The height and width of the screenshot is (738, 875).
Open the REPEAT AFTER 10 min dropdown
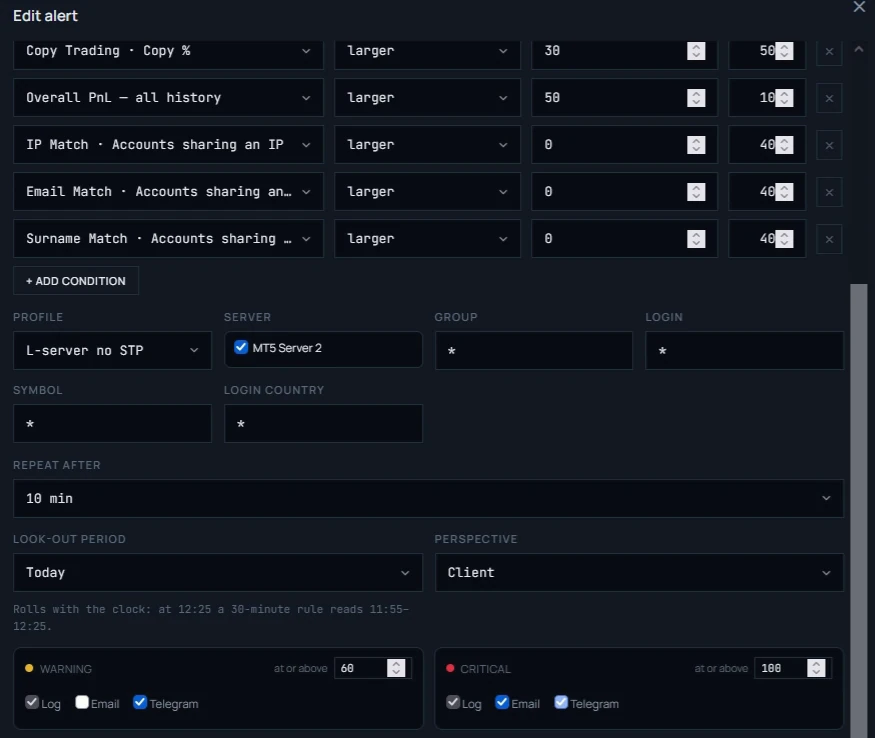click(428, 499)
